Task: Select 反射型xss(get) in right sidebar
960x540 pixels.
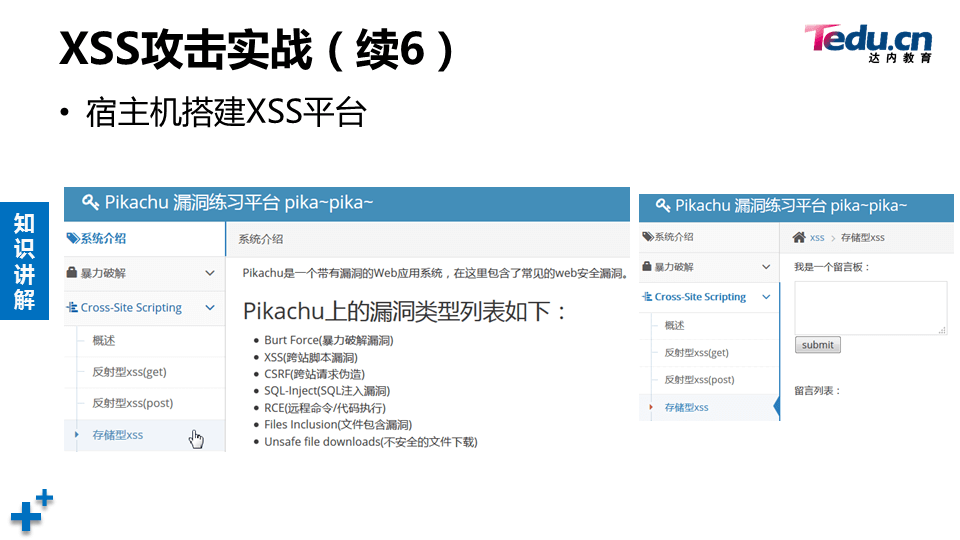Action: 697,353
